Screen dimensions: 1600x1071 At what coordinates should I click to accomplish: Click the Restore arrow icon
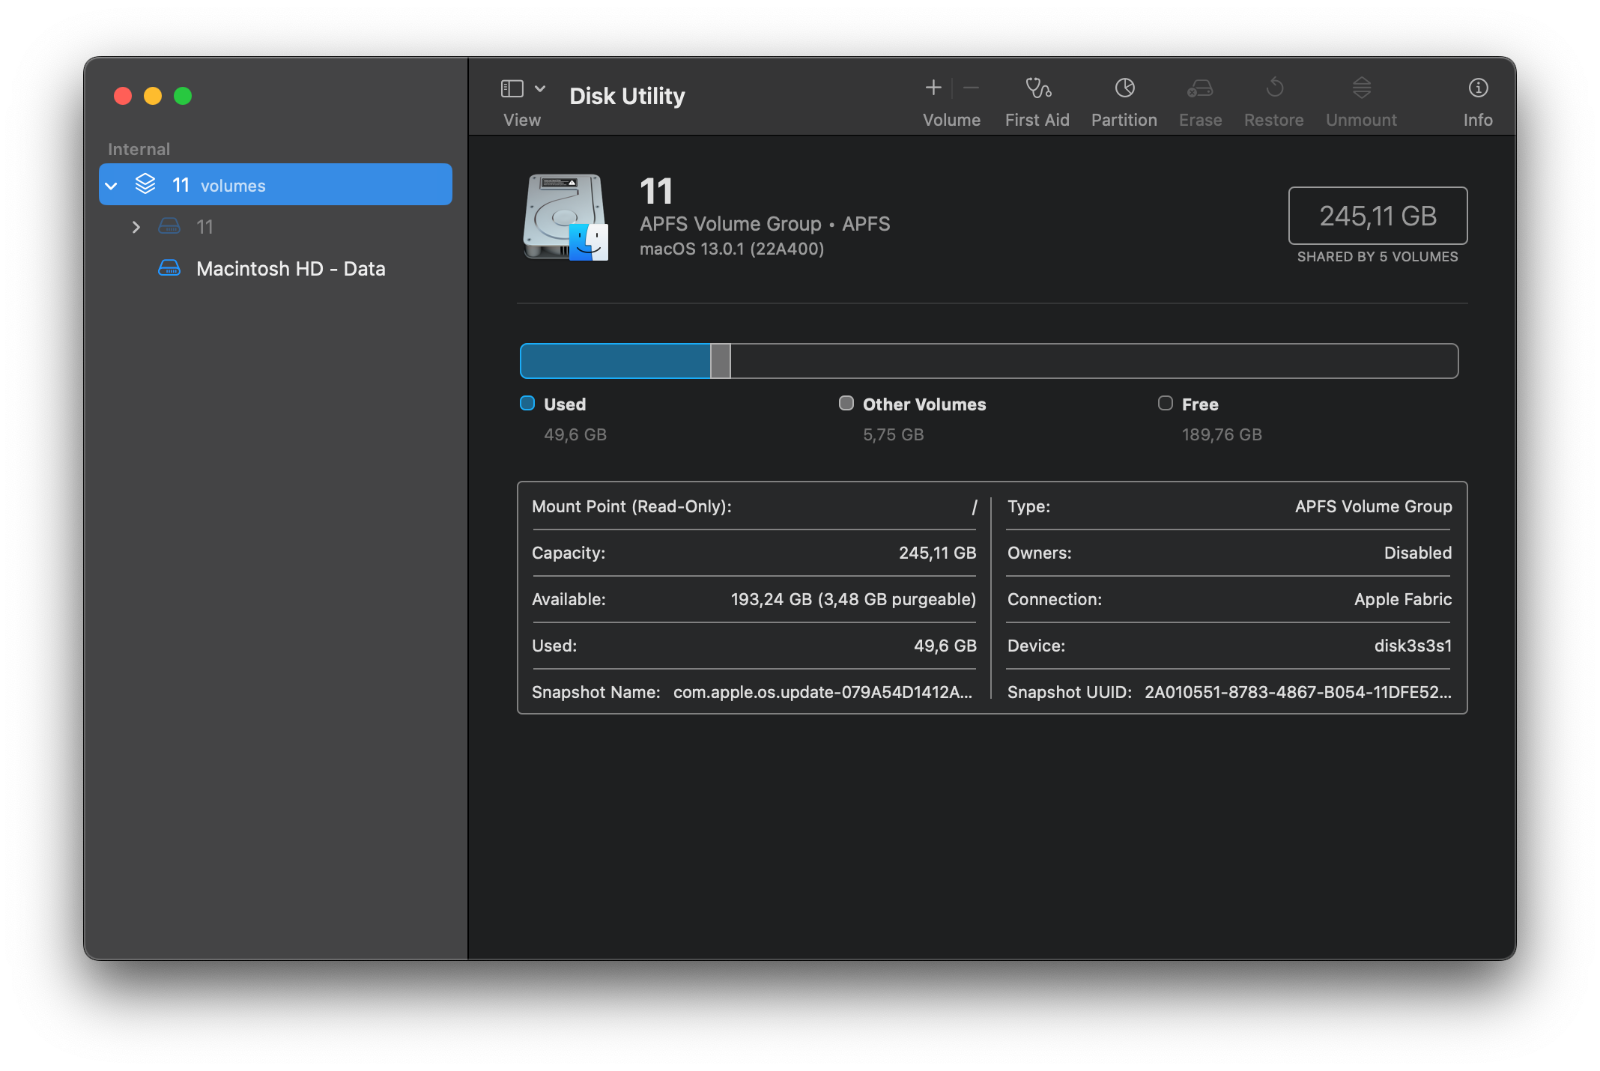coord(1274,88)
